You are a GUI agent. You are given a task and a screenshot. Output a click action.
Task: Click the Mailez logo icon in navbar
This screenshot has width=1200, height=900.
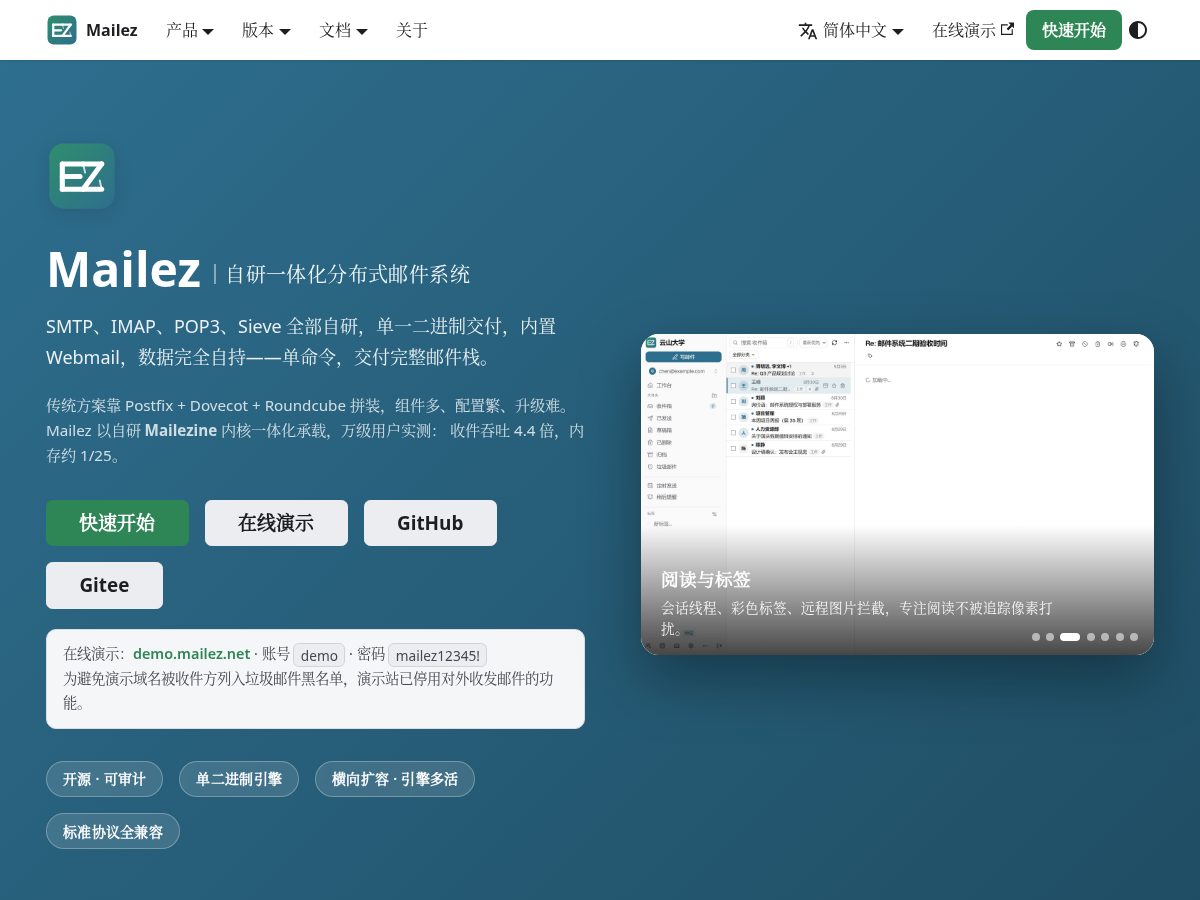click(x=62, y=30)
